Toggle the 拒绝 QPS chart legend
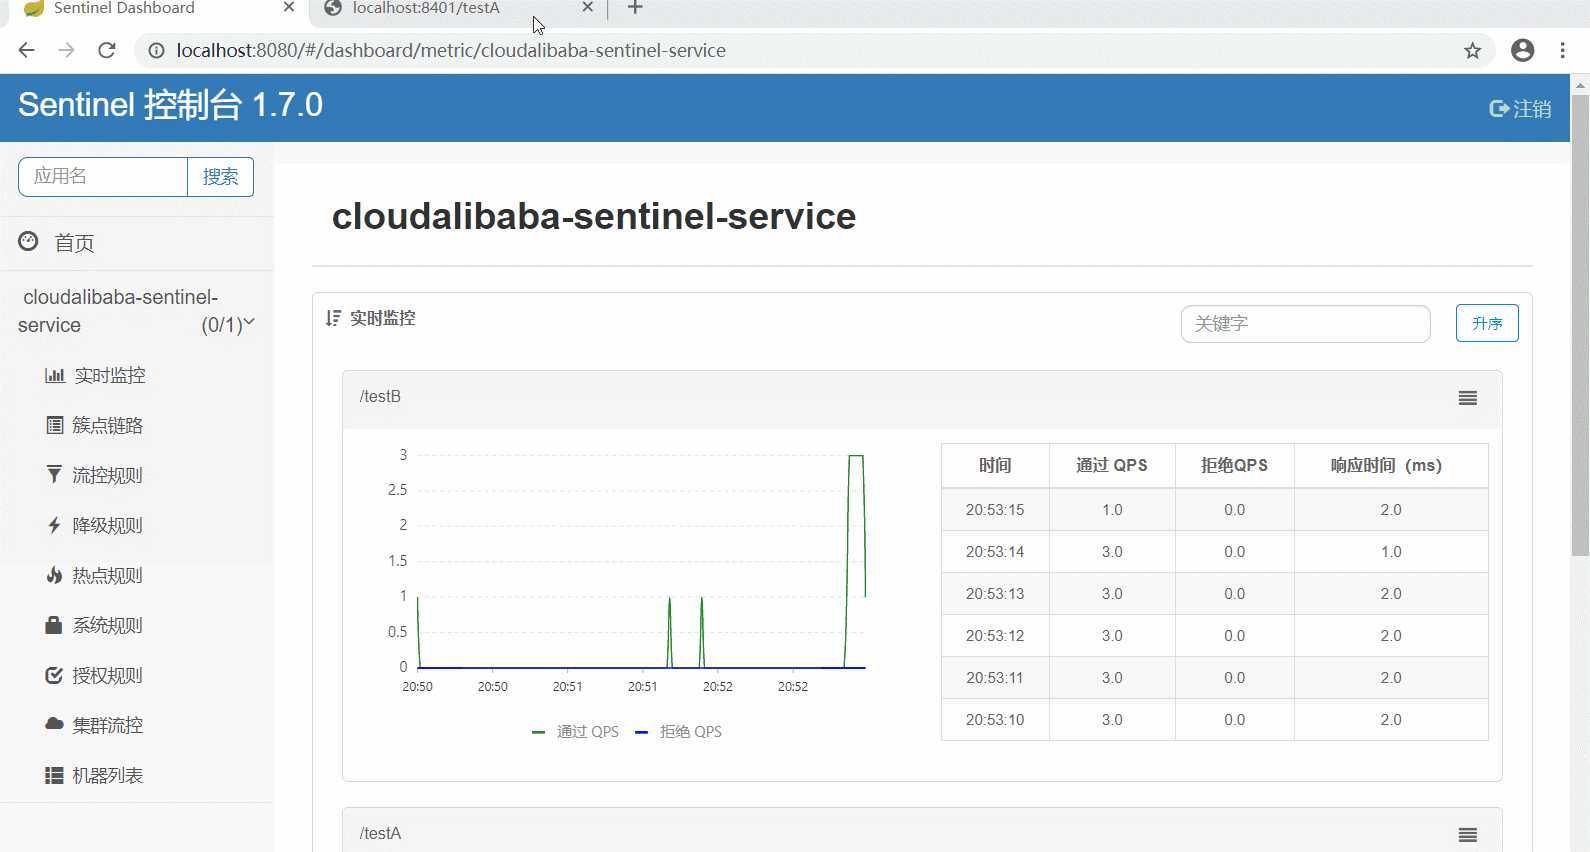Viewport: 1590px width, 852px height. click(678, 732)
